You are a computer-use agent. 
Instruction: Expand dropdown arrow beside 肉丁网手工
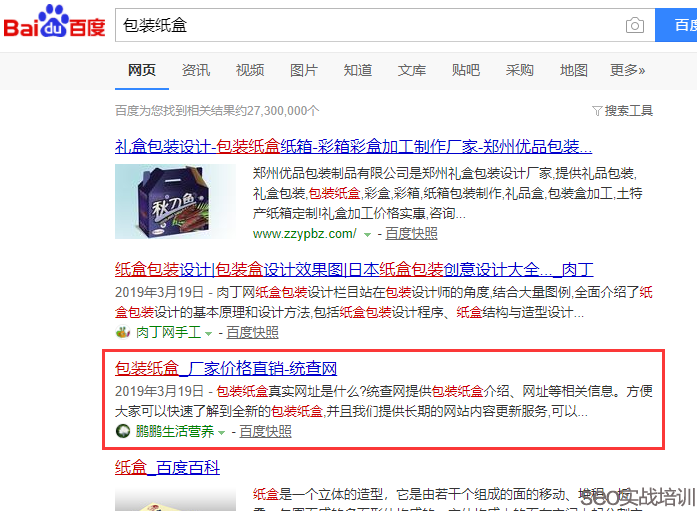tap(208, 333)
